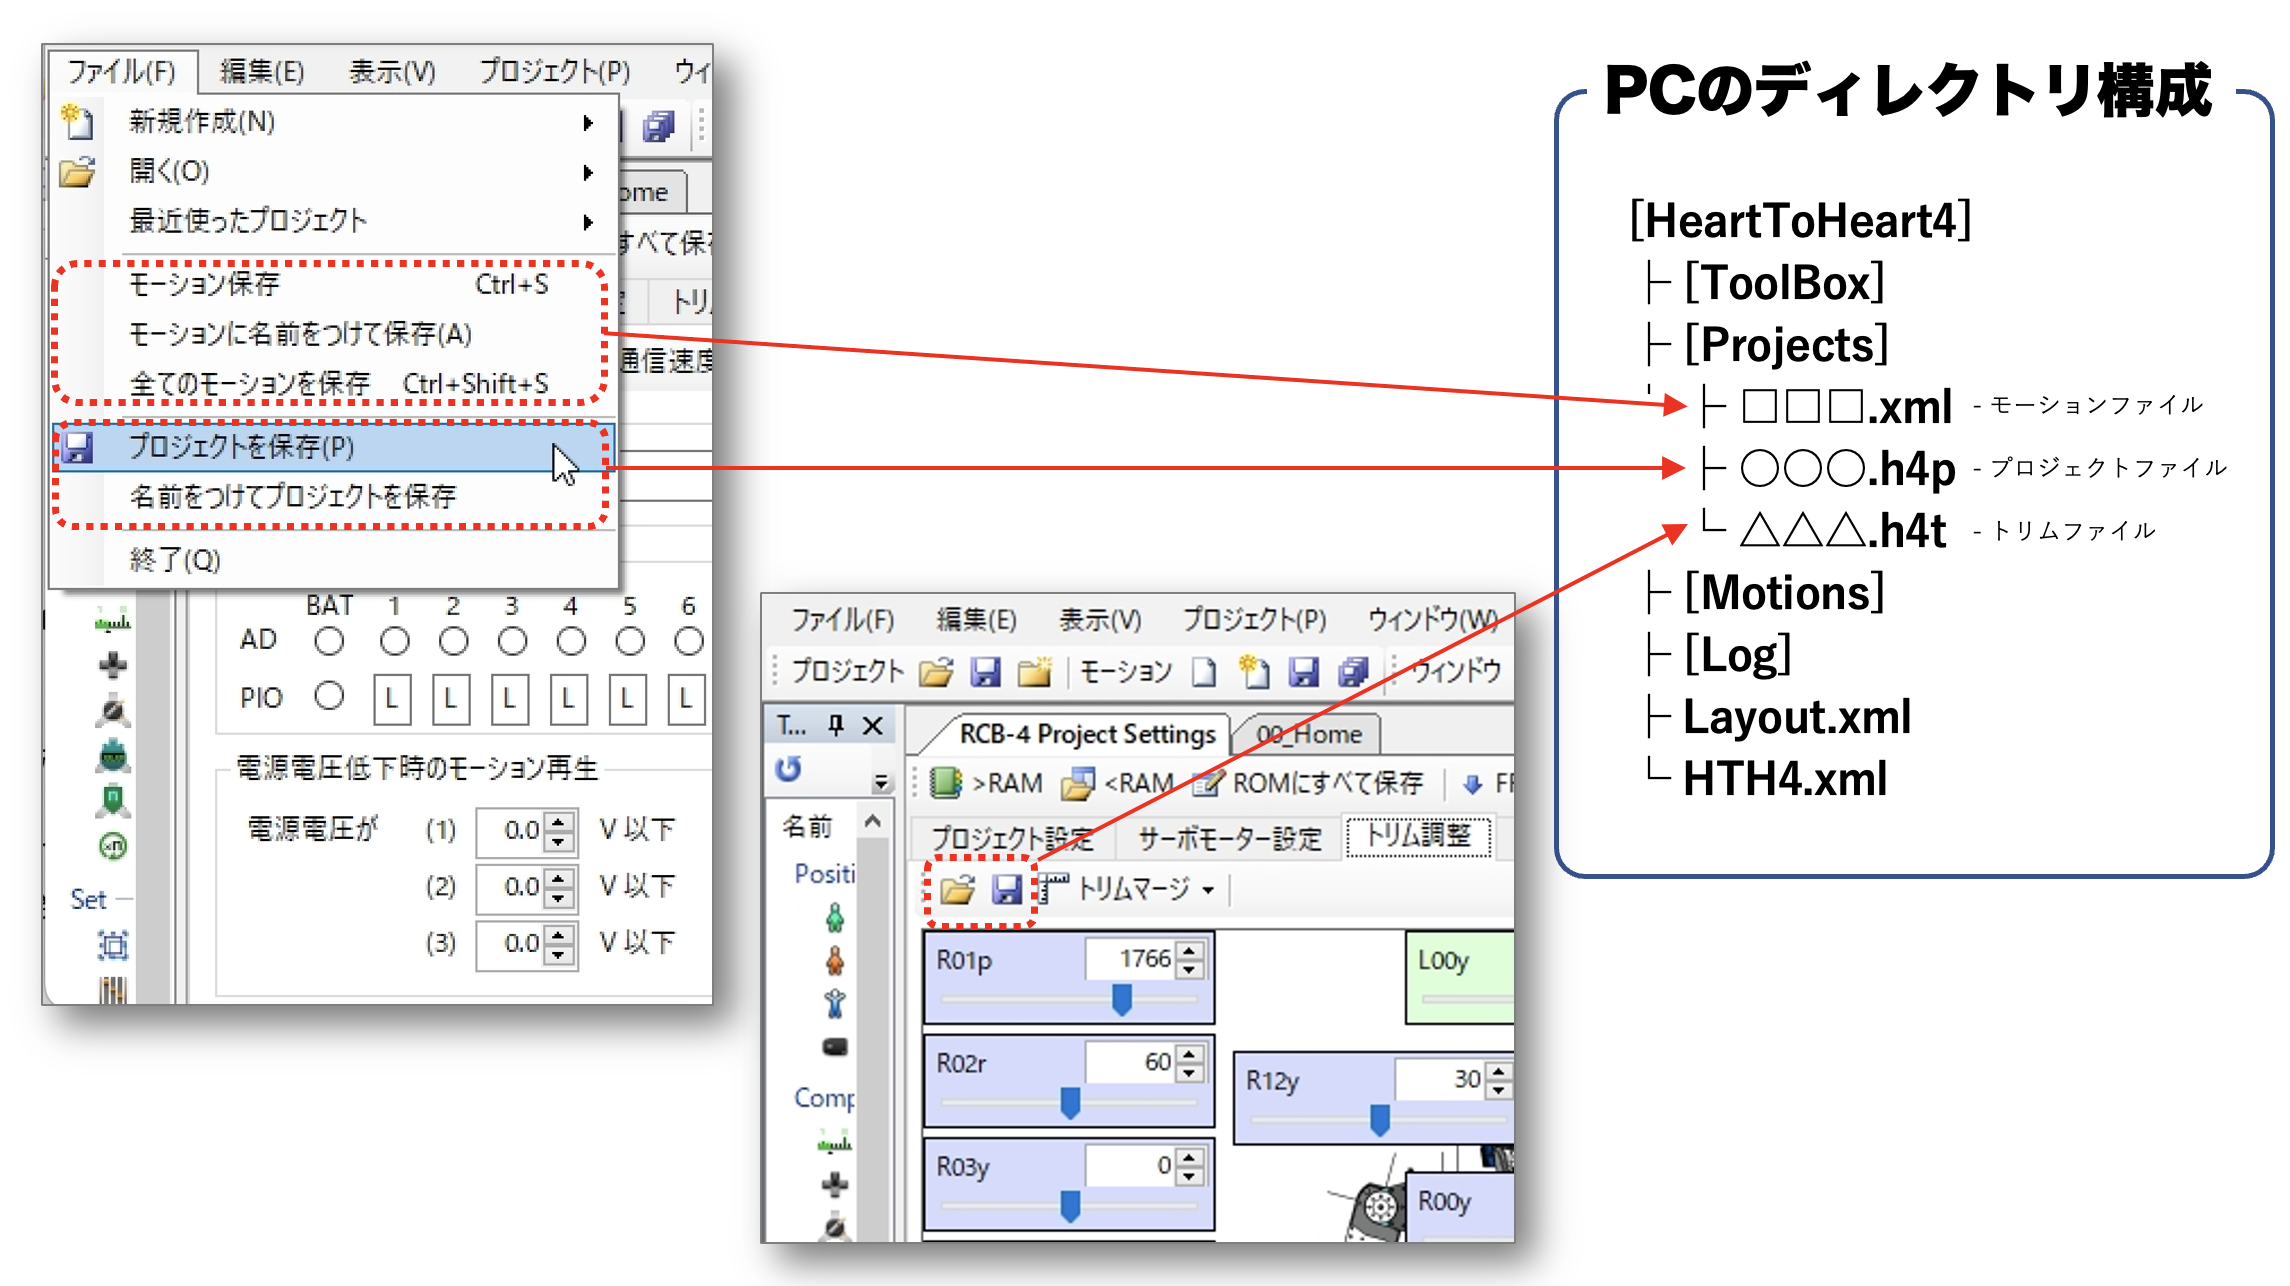Click the open project folder icon in the プロジェクト toolbar
The width and height of the screenshot is (2290, 1286).
click(936, 672)
